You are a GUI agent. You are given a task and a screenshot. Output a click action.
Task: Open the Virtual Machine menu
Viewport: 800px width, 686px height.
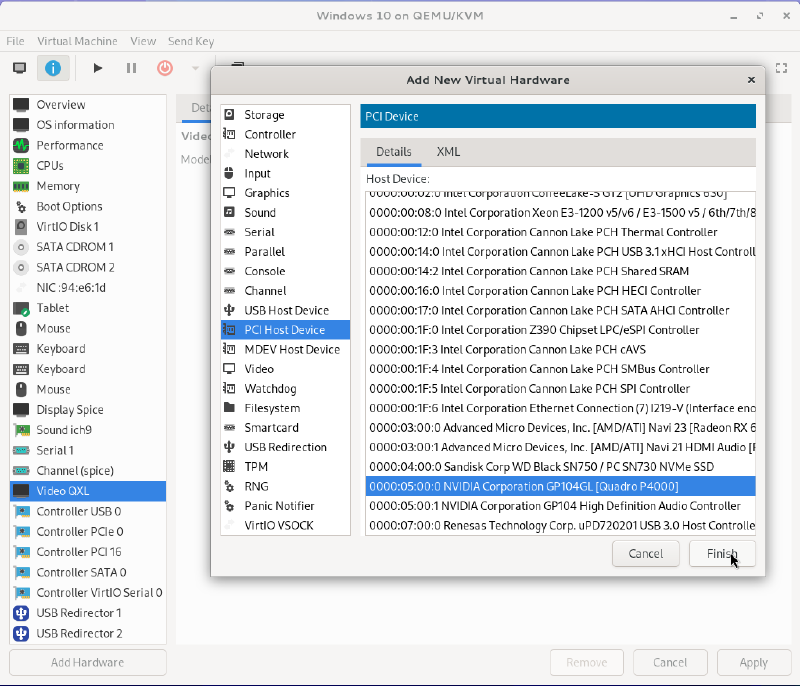pyautogui.click(x=77, y=41)
